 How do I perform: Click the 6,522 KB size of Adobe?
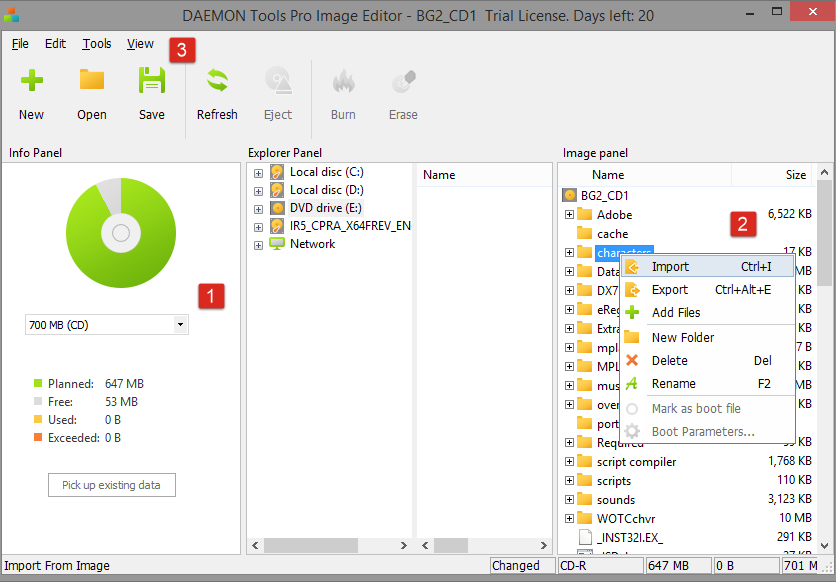(x=789, y=214)
